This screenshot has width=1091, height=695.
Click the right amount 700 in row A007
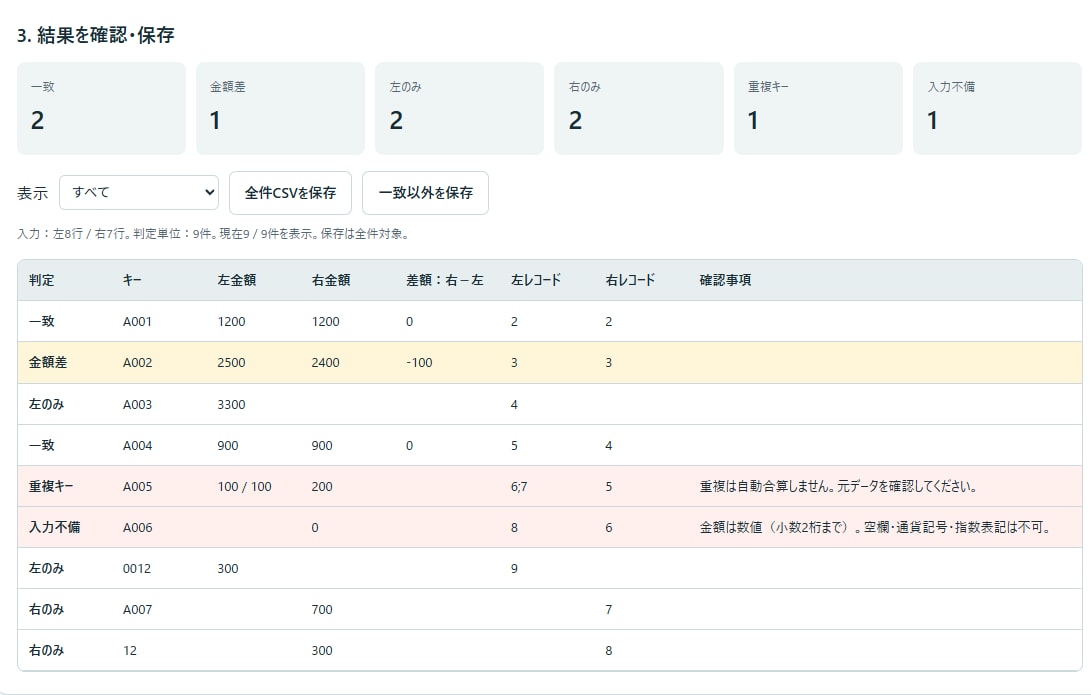321,609
